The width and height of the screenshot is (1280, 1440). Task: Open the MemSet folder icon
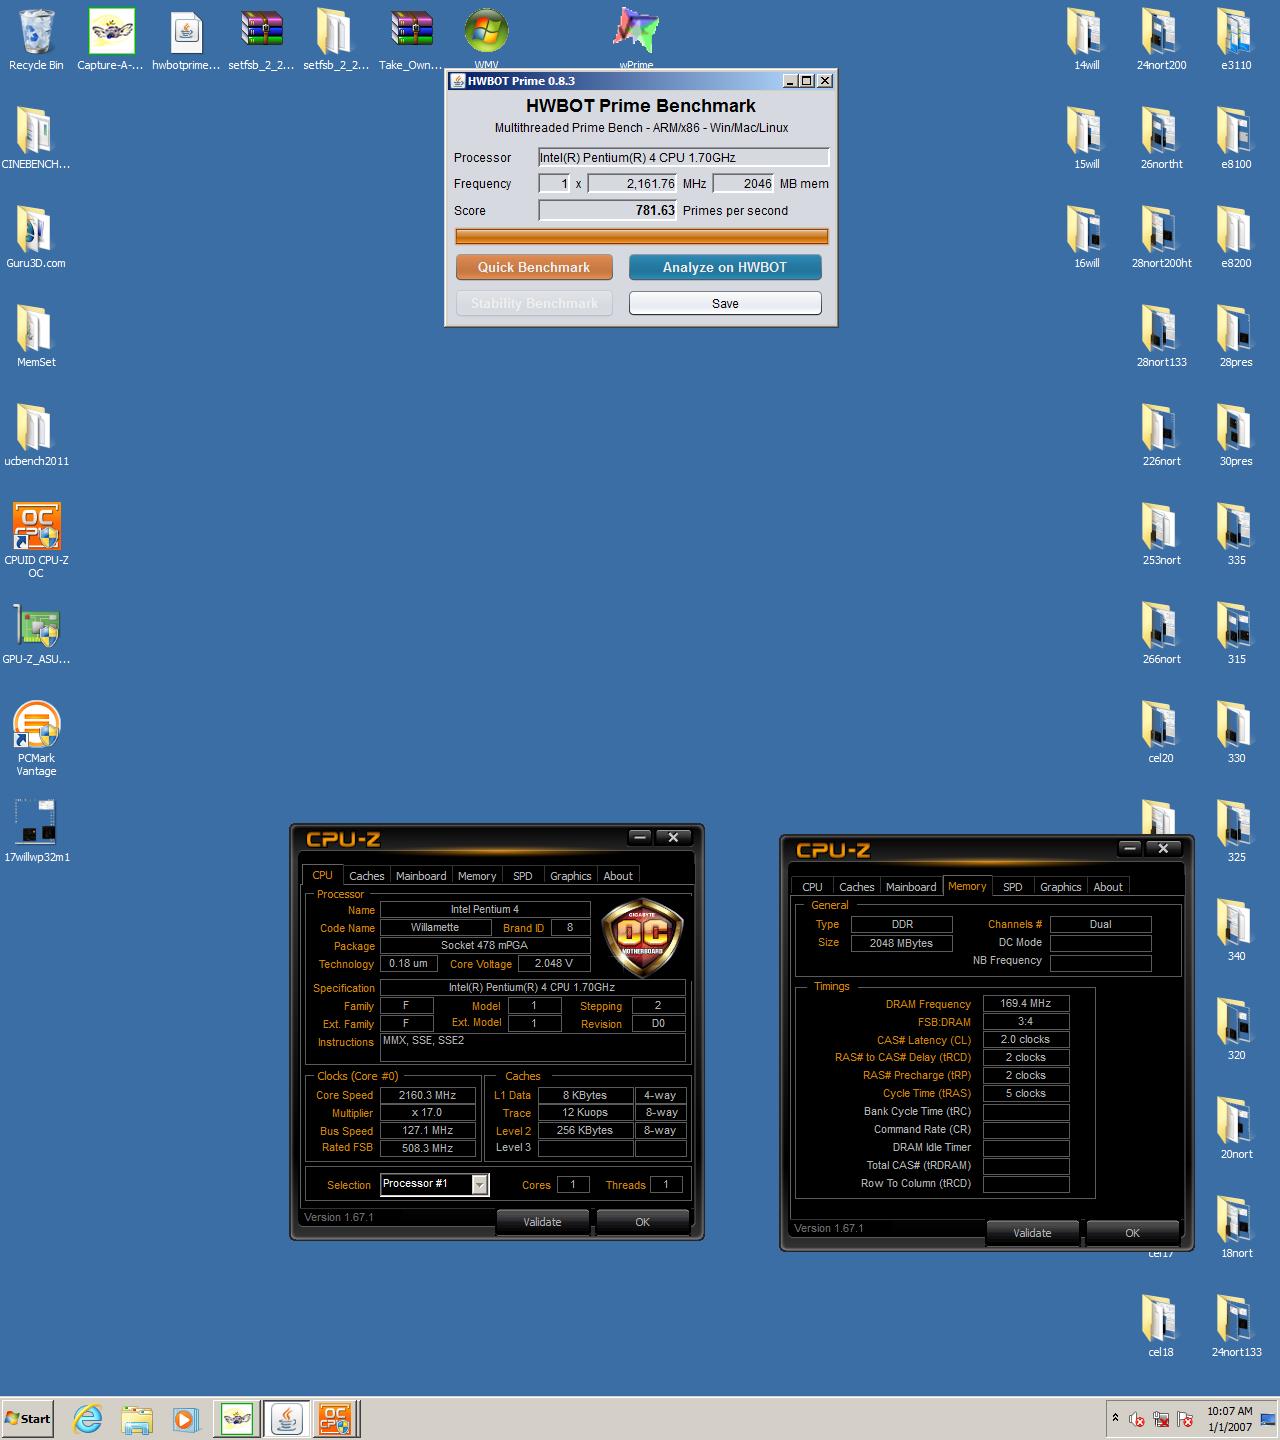(x=36, y=337)
